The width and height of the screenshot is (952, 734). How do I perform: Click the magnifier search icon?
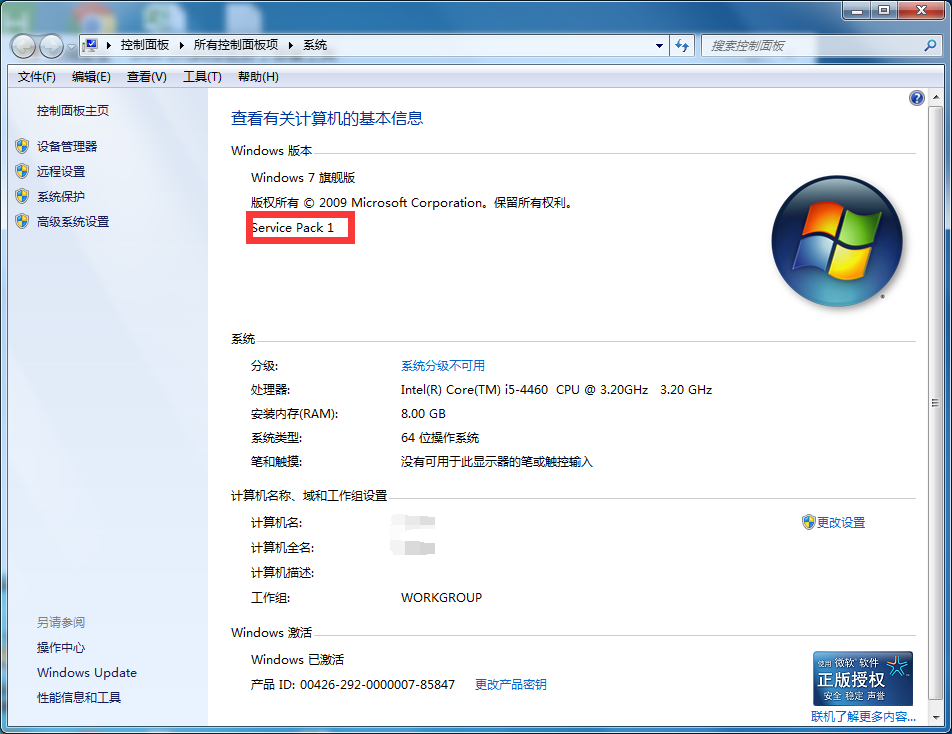point(930,46)
